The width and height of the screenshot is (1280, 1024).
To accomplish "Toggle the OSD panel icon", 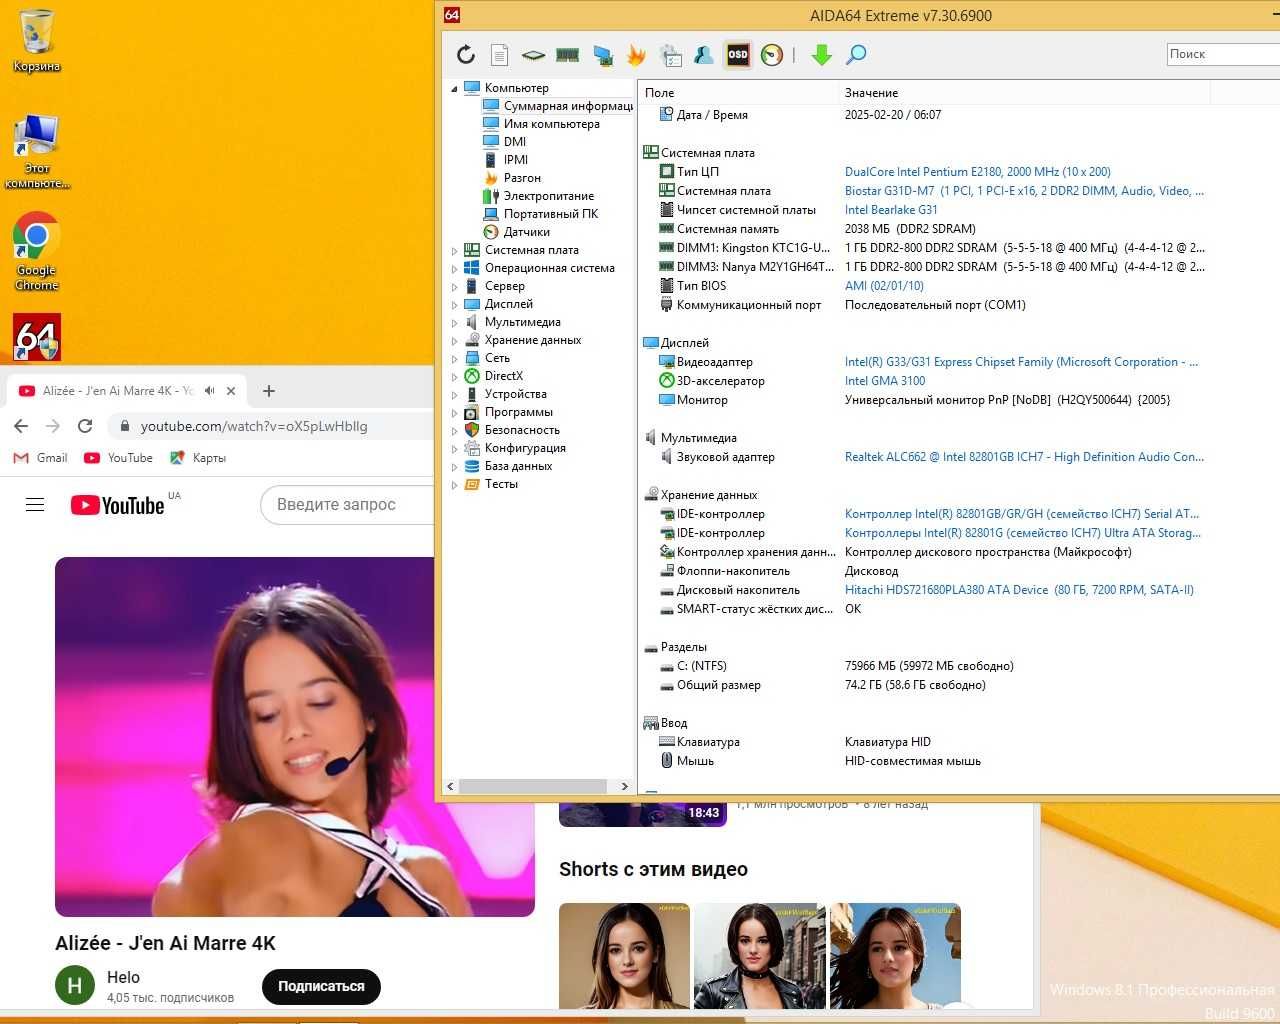I will pyautogui.click(x=738, y=55).
